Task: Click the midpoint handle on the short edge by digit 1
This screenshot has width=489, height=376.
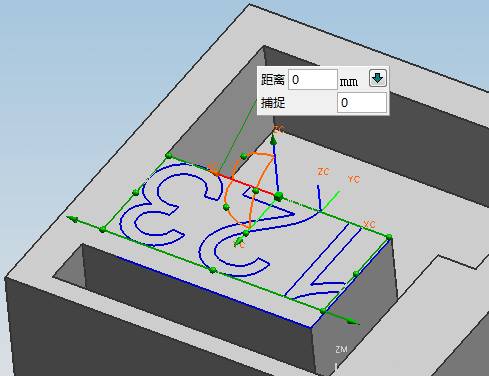Action: pos(356,274)
